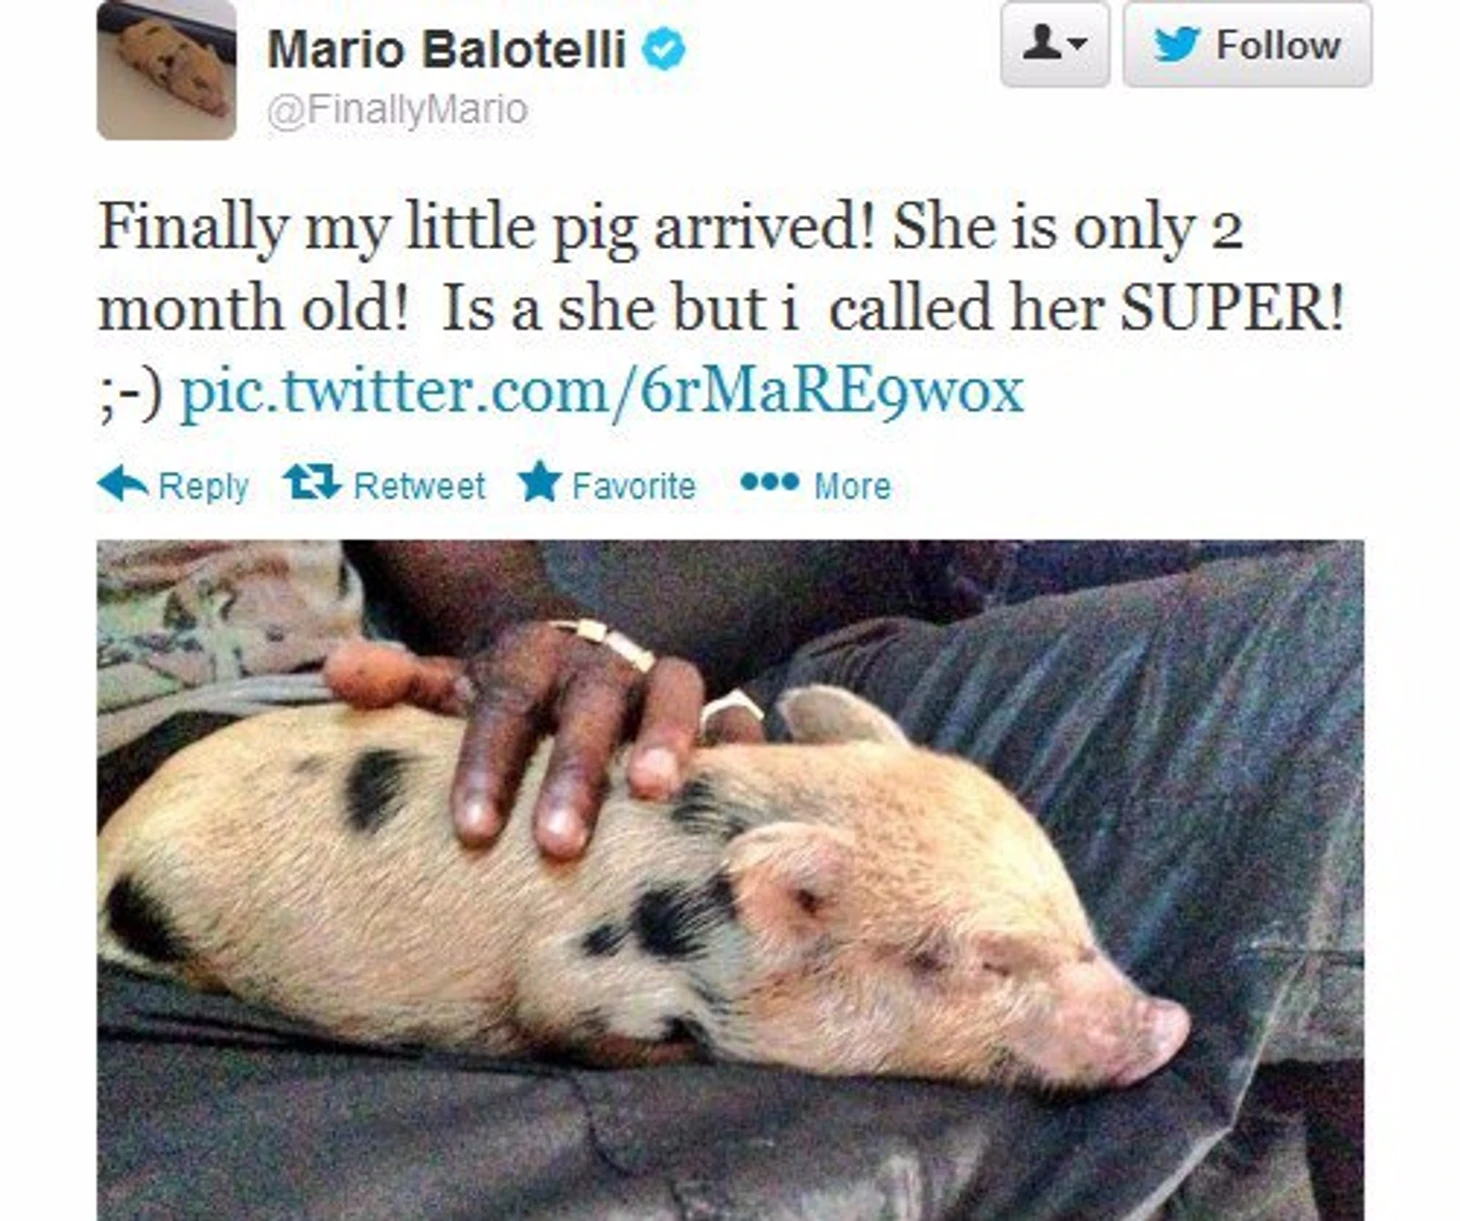Follow Mario Balotelli

tap(1247, 45)
